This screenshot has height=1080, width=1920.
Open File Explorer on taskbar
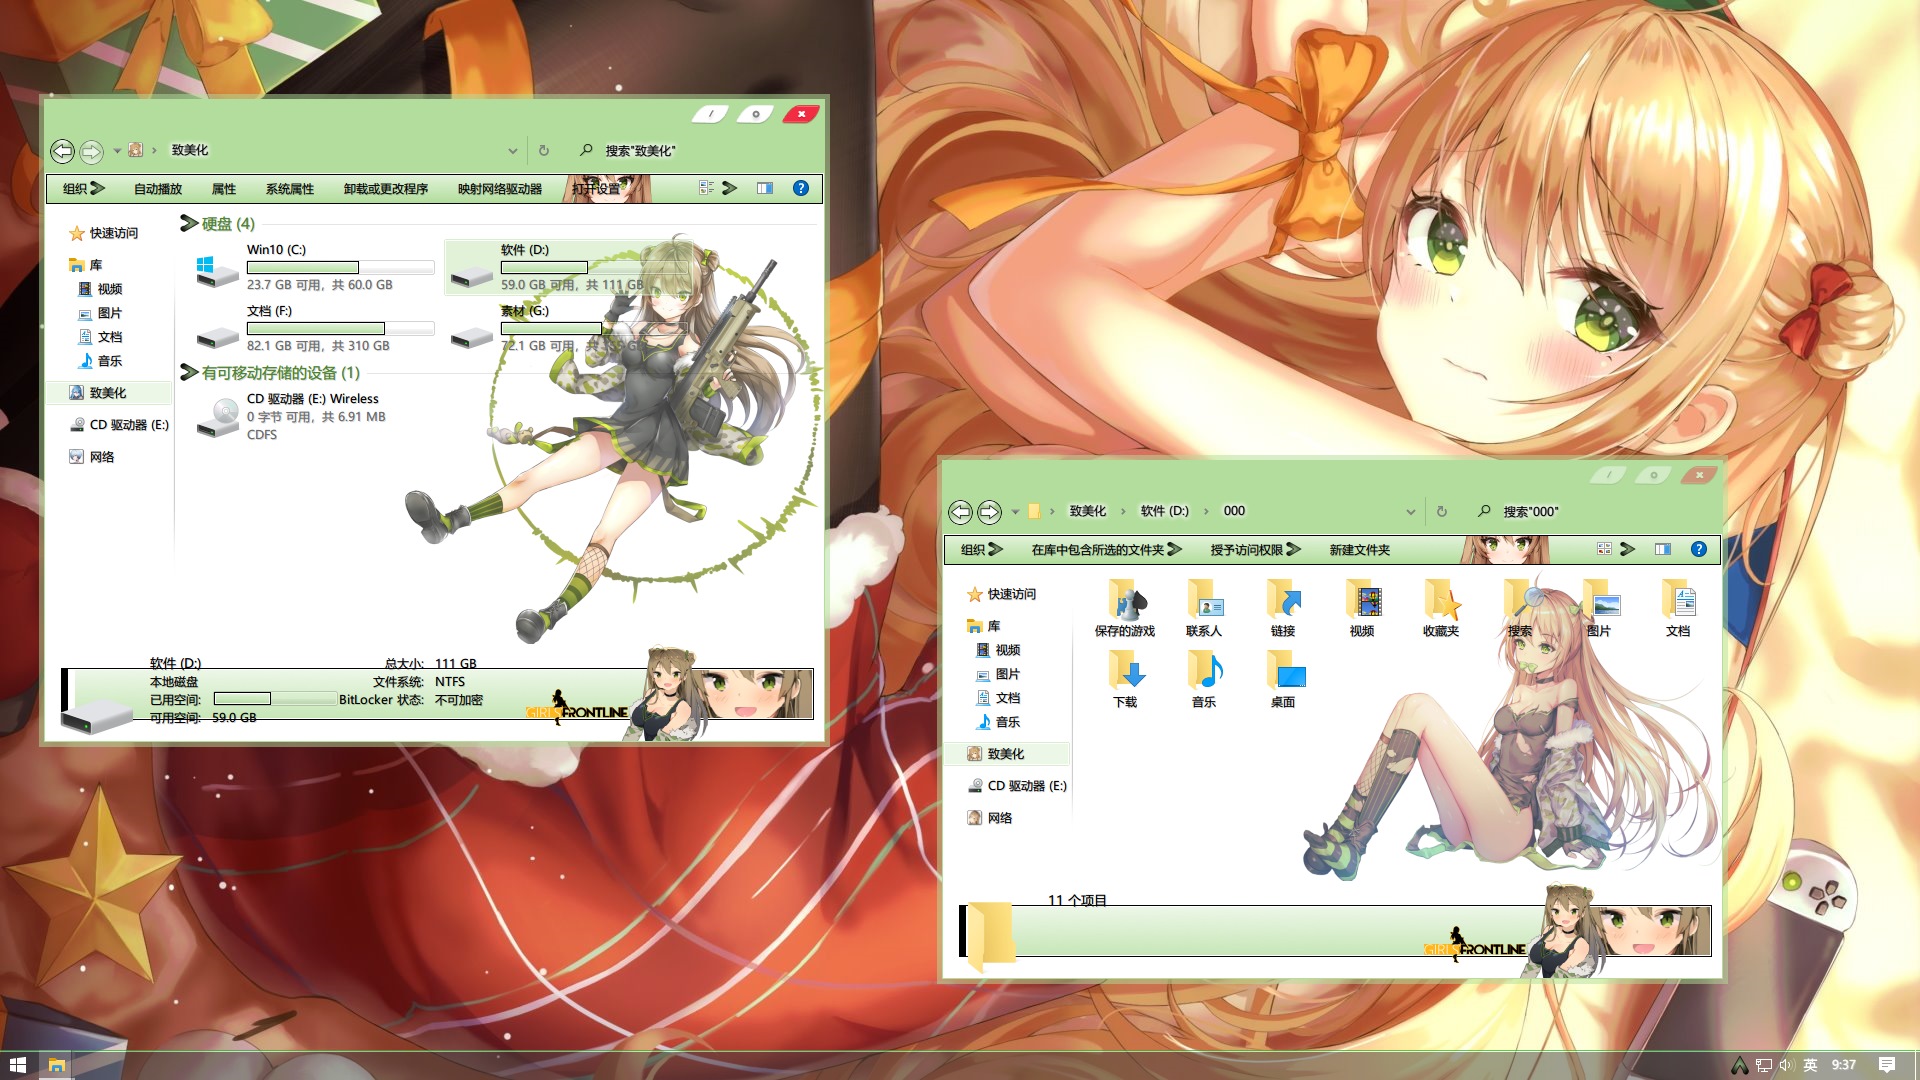tap(57, 1065)
